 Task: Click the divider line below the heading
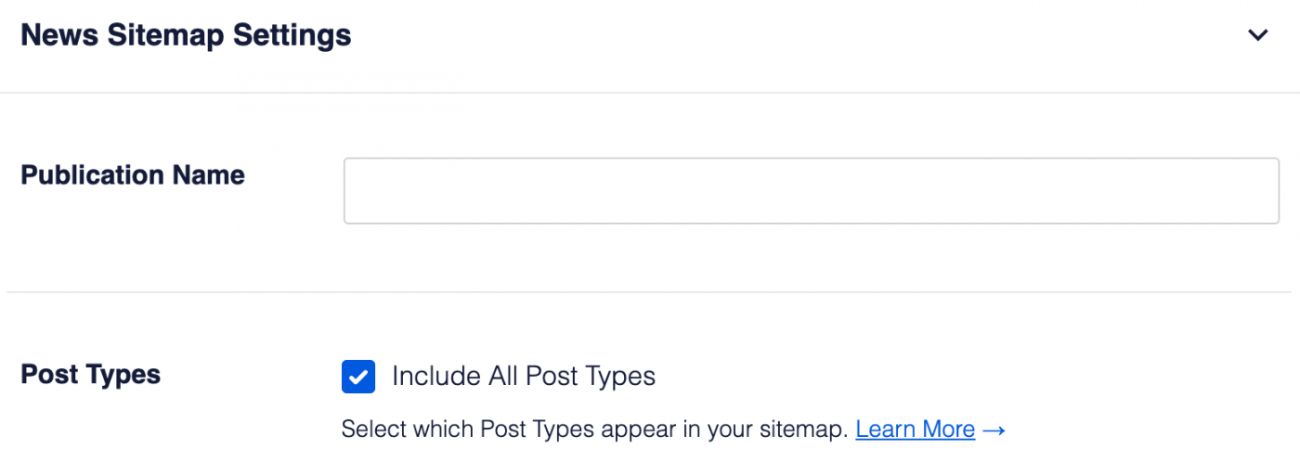[x=650, y=93]
